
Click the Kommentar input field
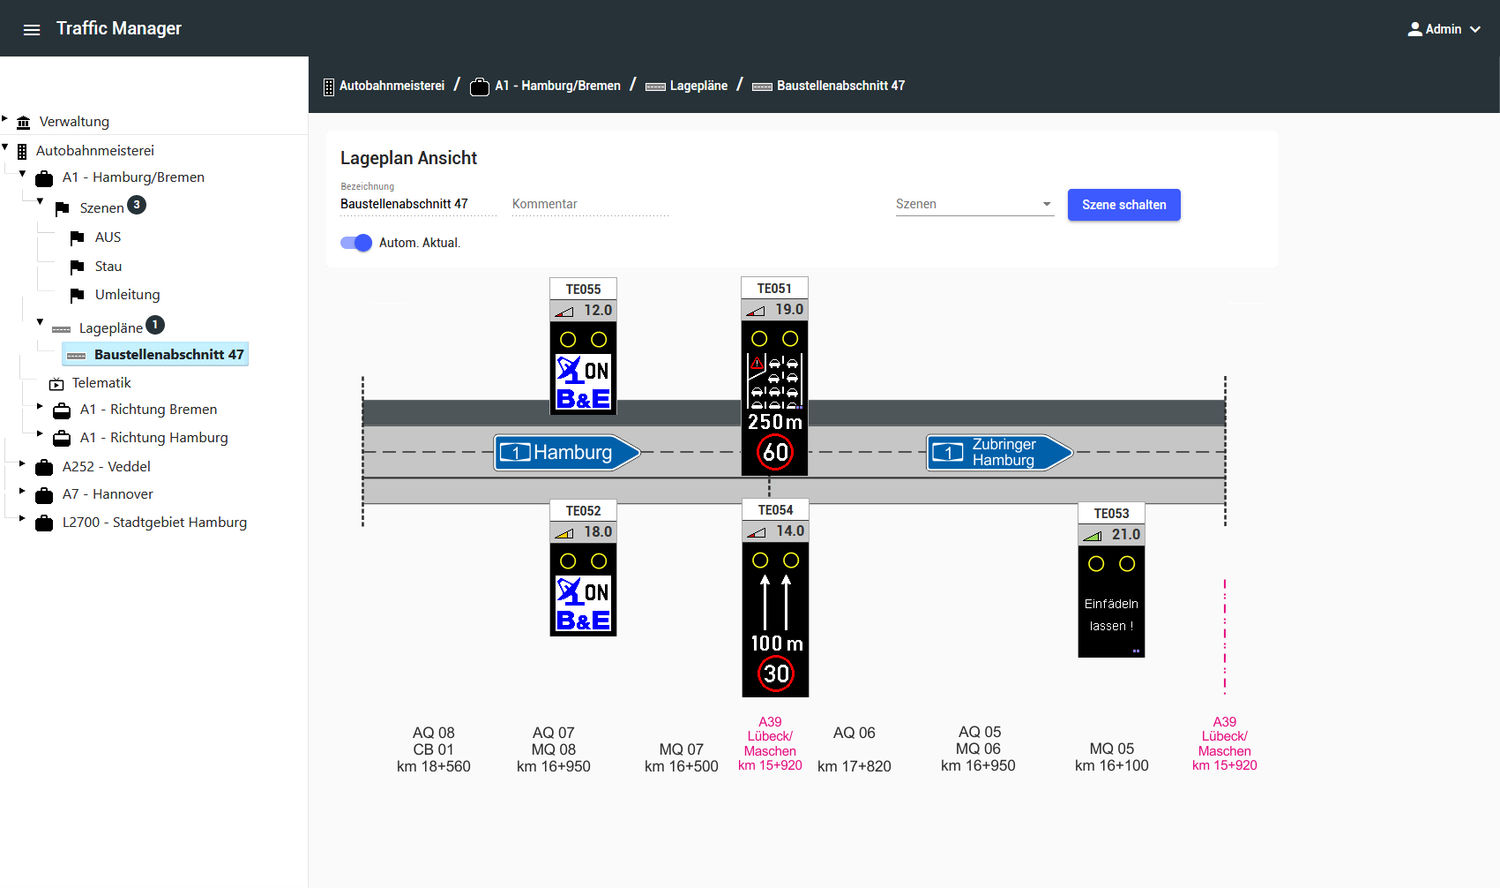point(589,204)
